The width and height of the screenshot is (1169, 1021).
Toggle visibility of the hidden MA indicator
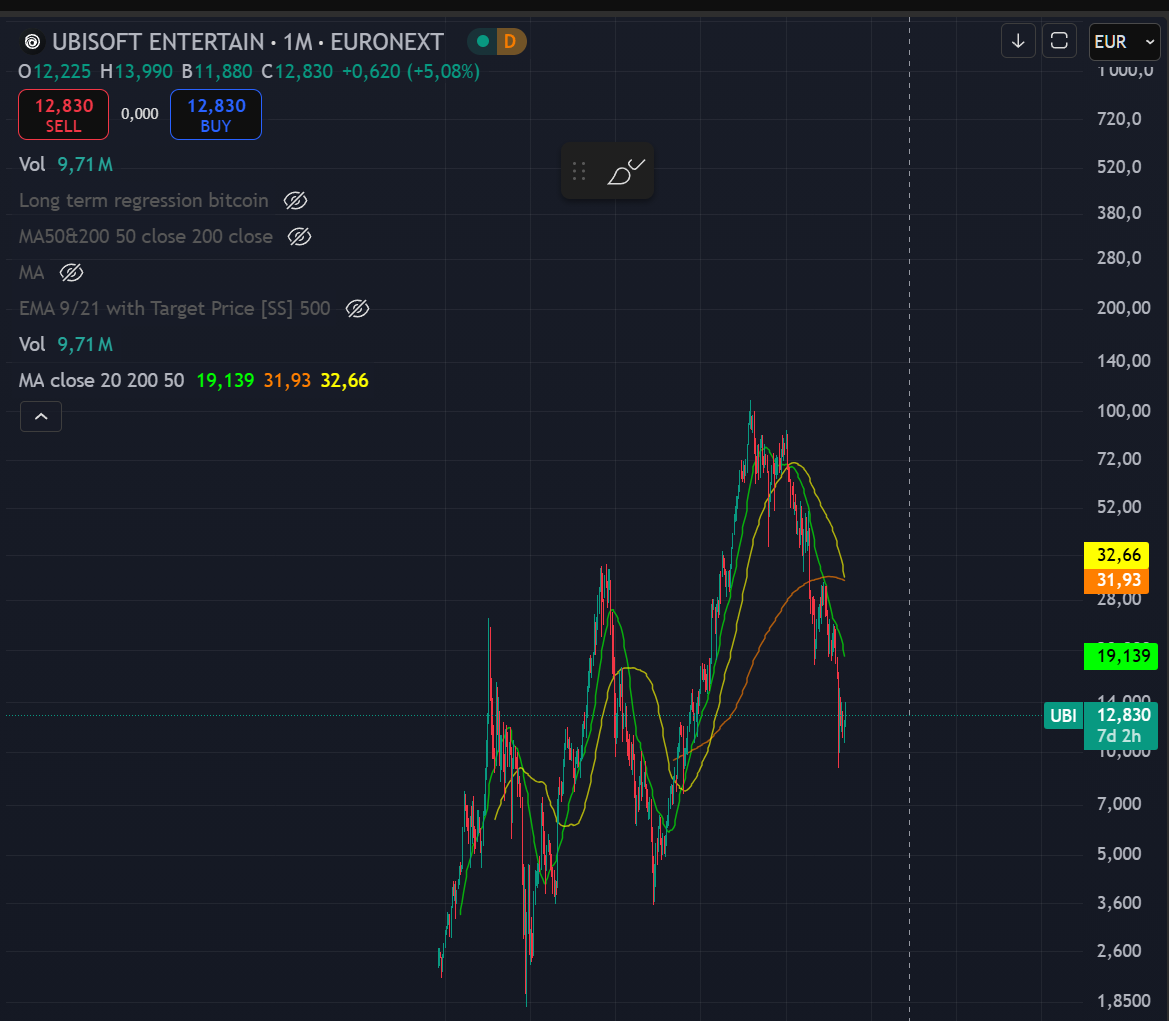(72, 273)
